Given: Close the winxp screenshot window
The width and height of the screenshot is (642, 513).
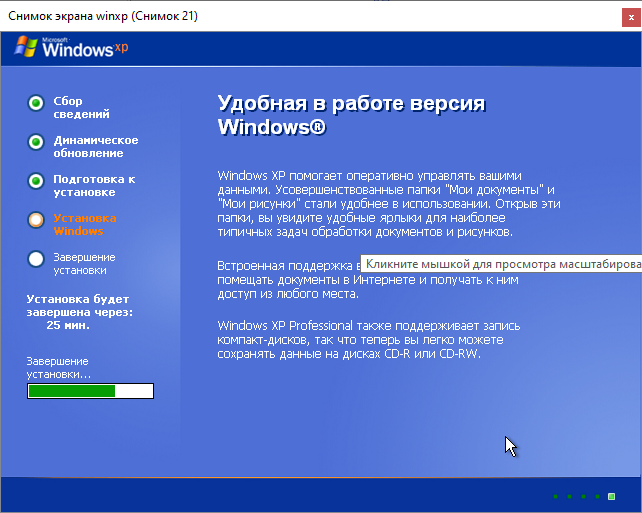Looking at the screenshot, I should [631, 17].
